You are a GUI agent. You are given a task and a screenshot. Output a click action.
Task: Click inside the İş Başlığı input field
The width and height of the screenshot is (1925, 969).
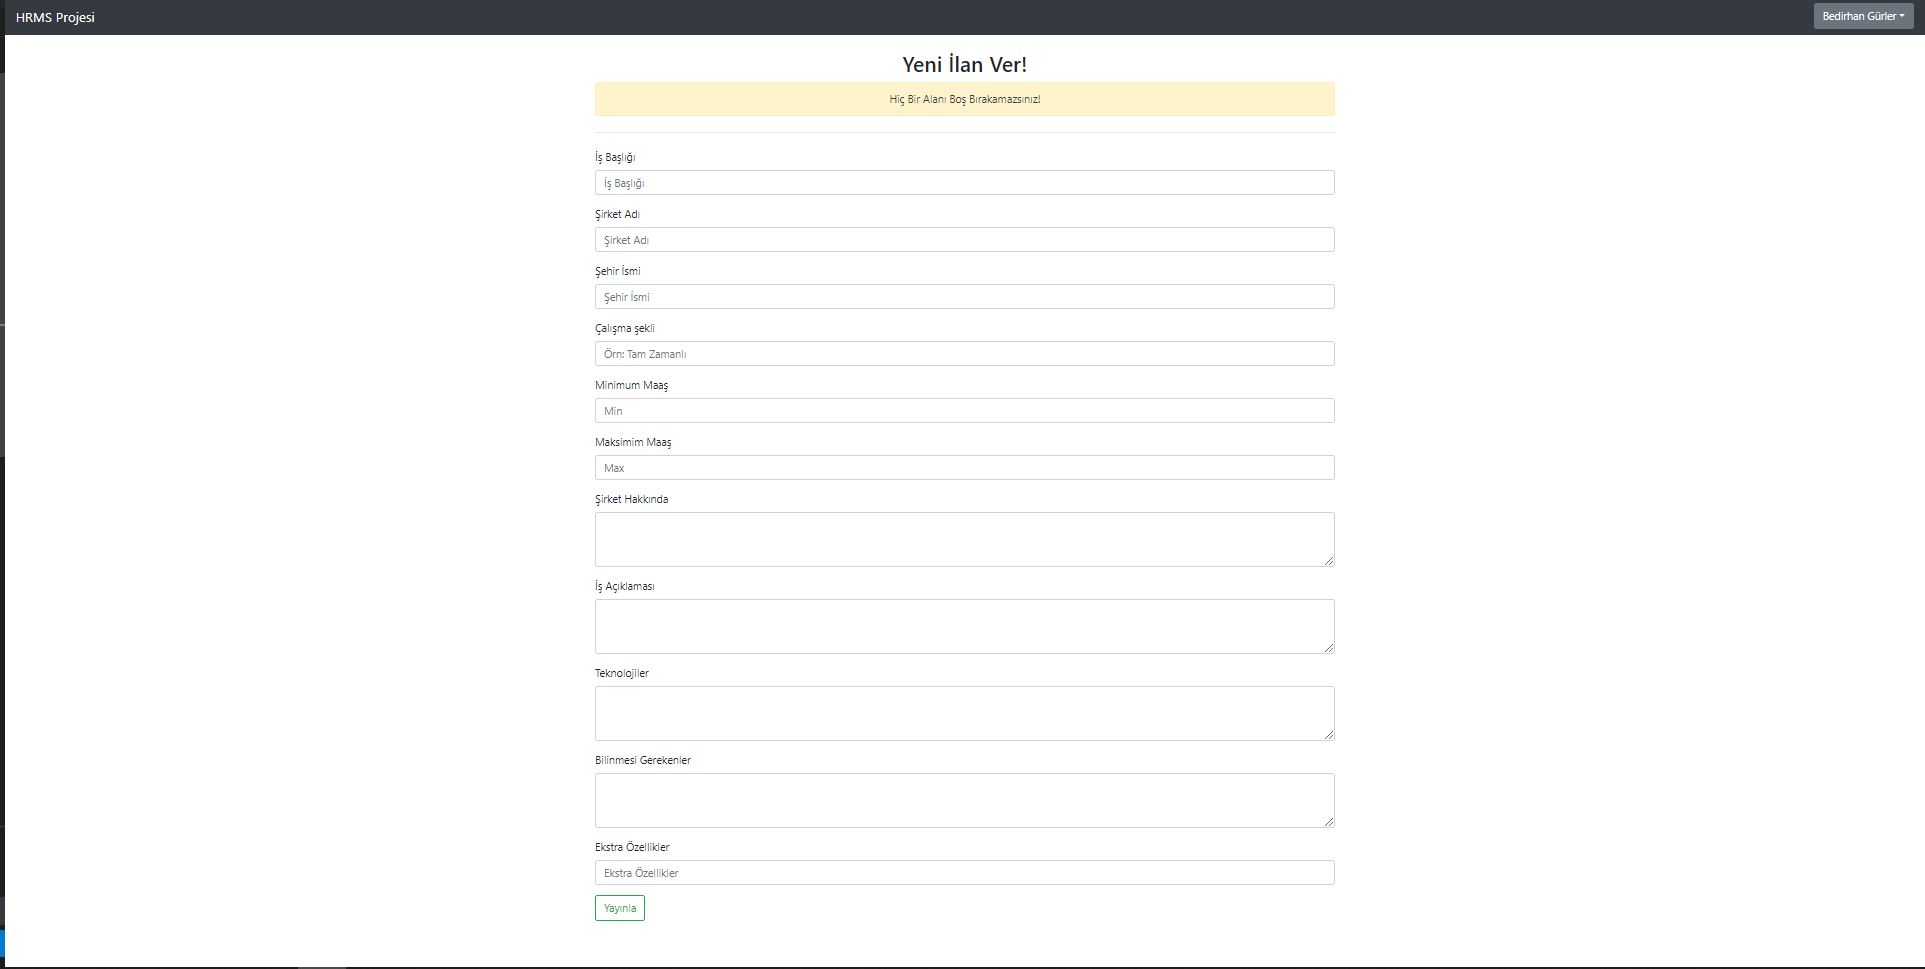coord(963,182)
